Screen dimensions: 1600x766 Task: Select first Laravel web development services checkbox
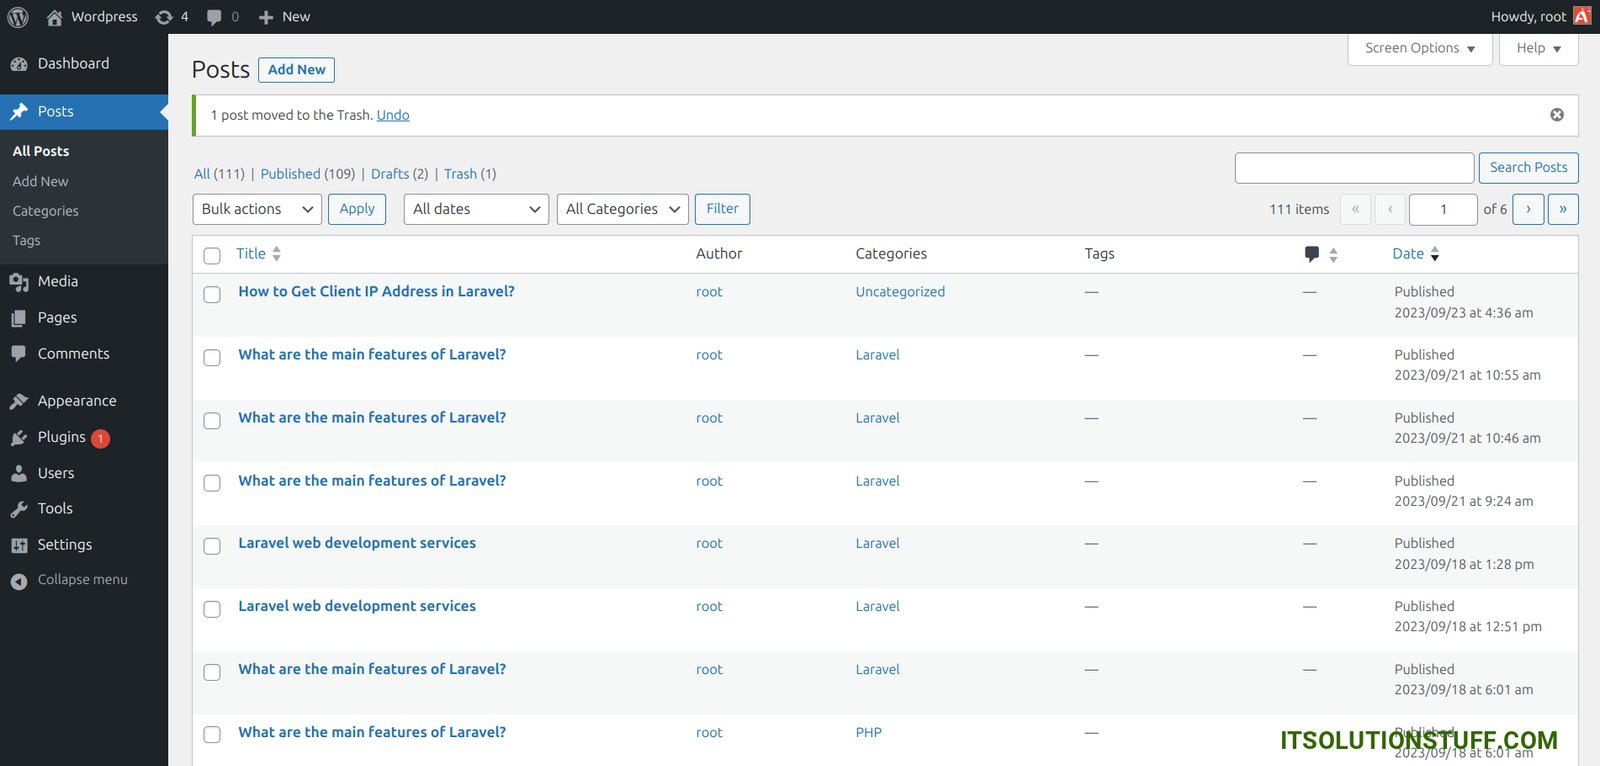[x=212, y=546]
